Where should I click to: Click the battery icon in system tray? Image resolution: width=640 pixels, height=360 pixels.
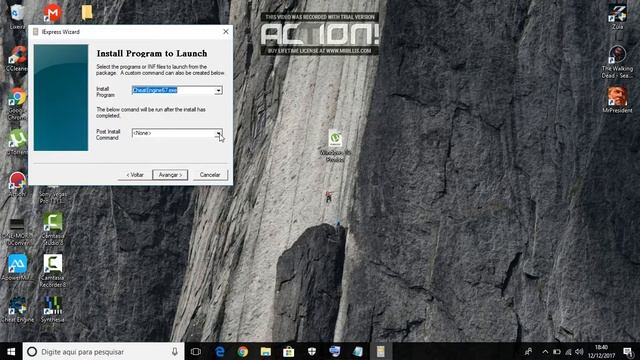coord(557,351)
